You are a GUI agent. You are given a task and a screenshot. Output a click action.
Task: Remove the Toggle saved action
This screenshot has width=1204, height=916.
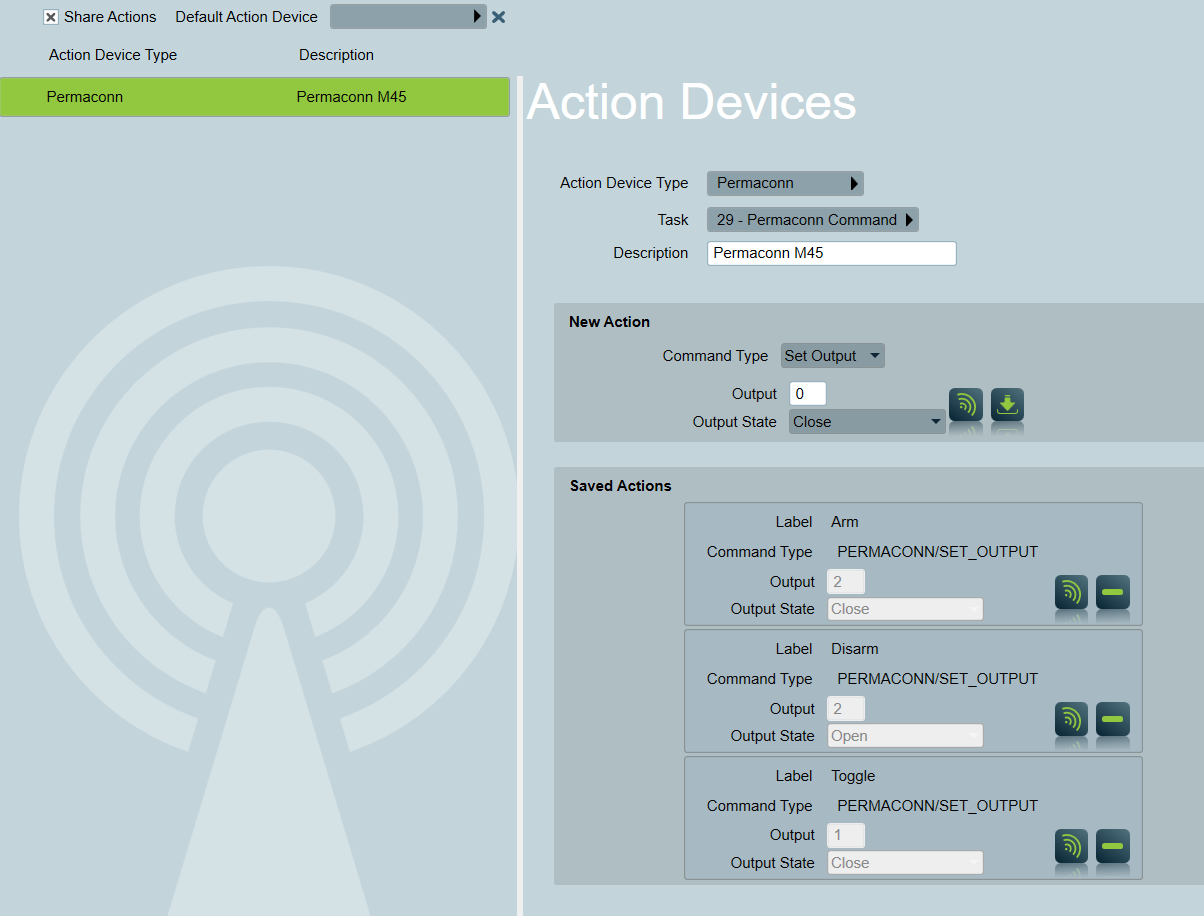[x=1113, y=846]
